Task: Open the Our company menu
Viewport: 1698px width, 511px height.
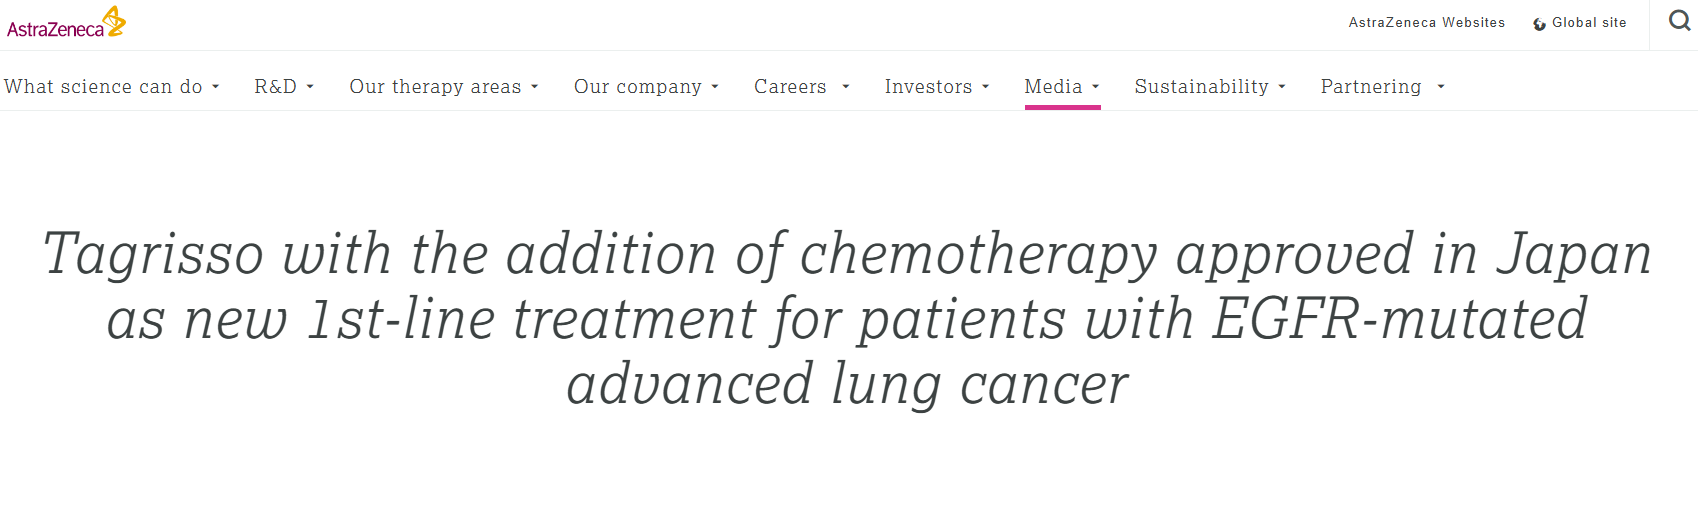Action: [646, 87]
